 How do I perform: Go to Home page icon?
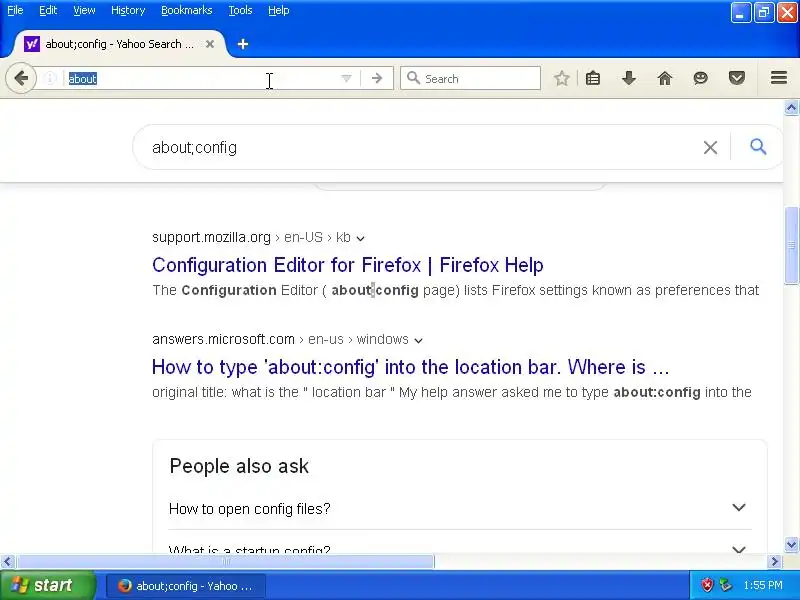[665, 78]
